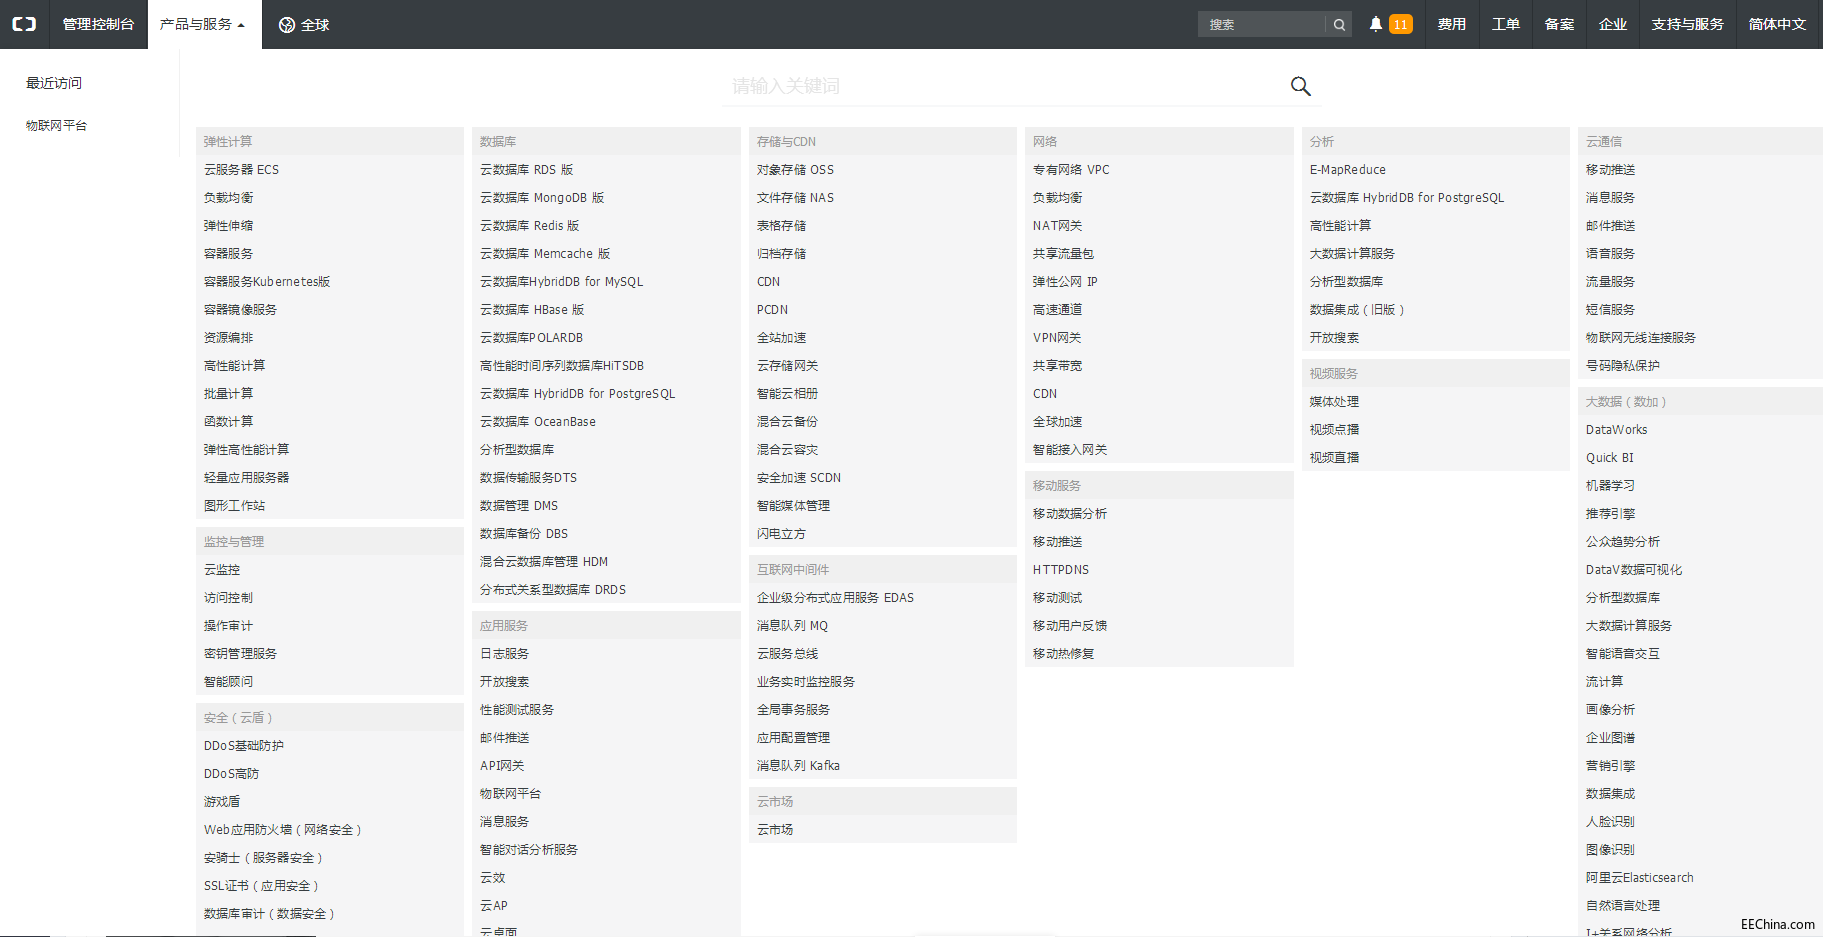The image size is (1823, 937).
Task: Open 开放搜索 under 分析
Action: pyautogui.click(x=1334, y=337)
